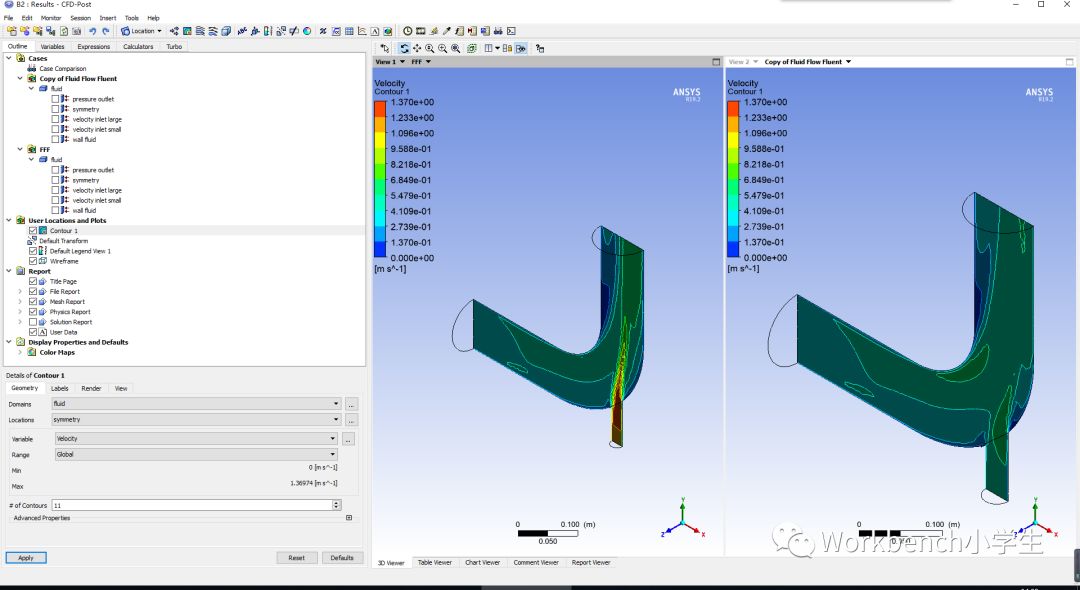
Task: Insert a Comment via toolbar icon
Action: pyautogui.click(x=375, y=31)
